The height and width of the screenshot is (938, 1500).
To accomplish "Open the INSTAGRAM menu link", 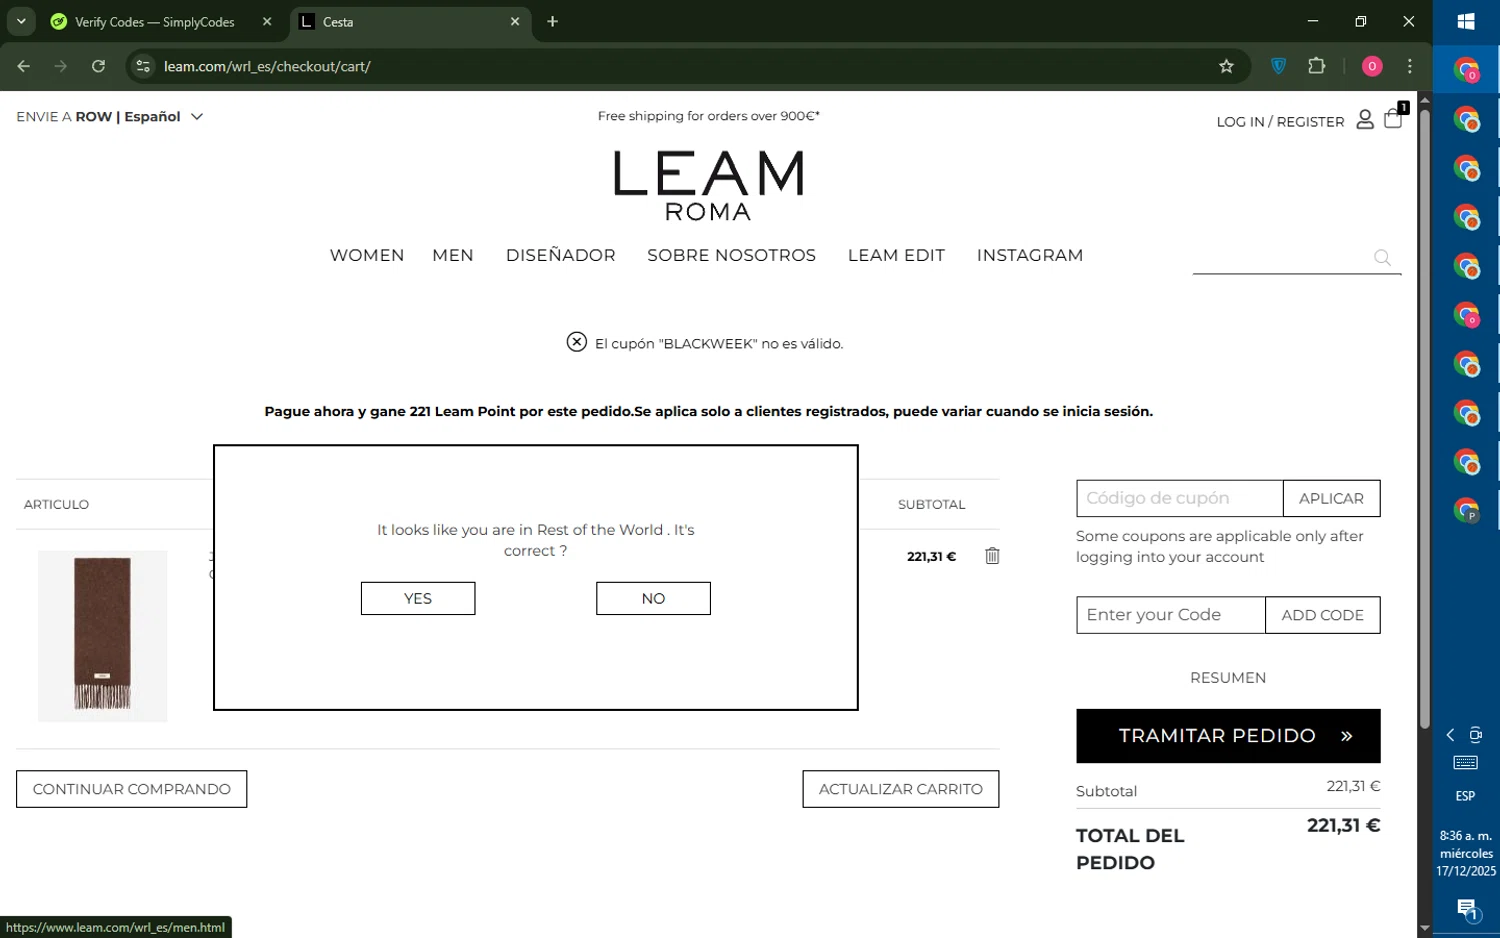I will click(x=1030, y=255).
